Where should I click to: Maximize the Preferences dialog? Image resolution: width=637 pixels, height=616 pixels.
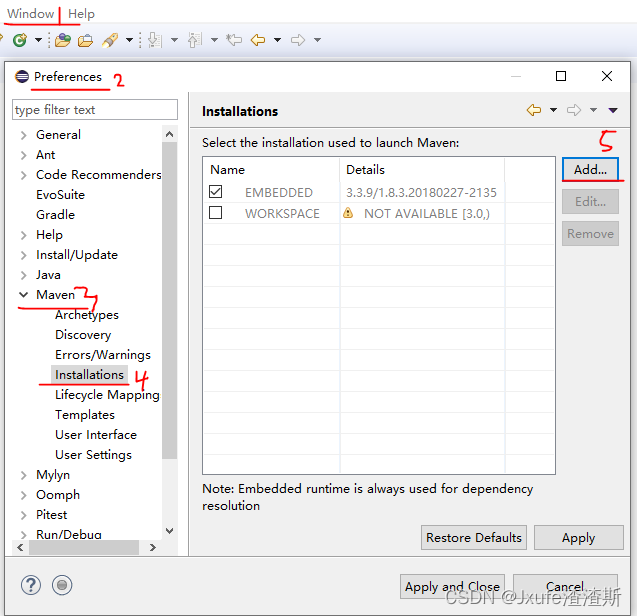tap(561, 76)
